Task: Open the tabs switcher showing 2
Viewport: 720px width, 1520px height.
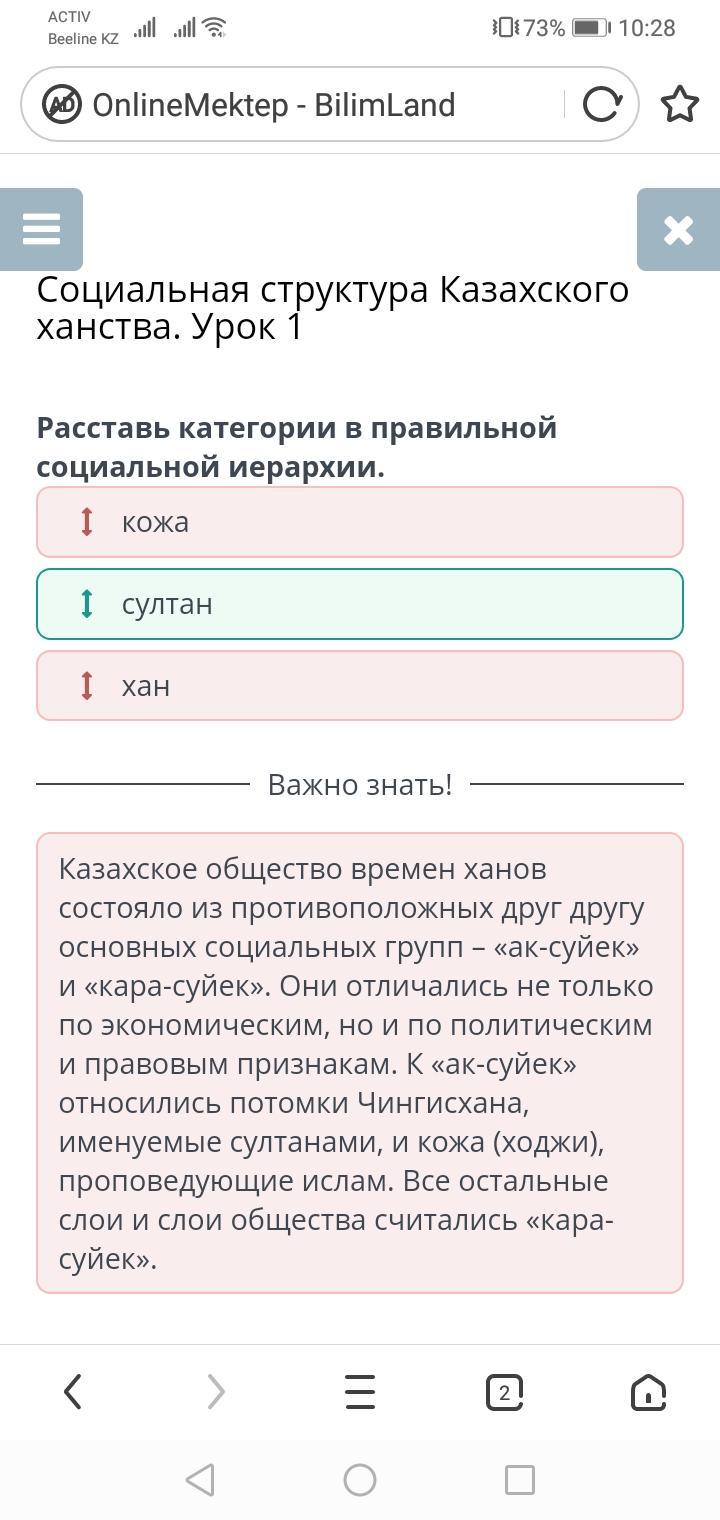Action: coord(504,1391)
